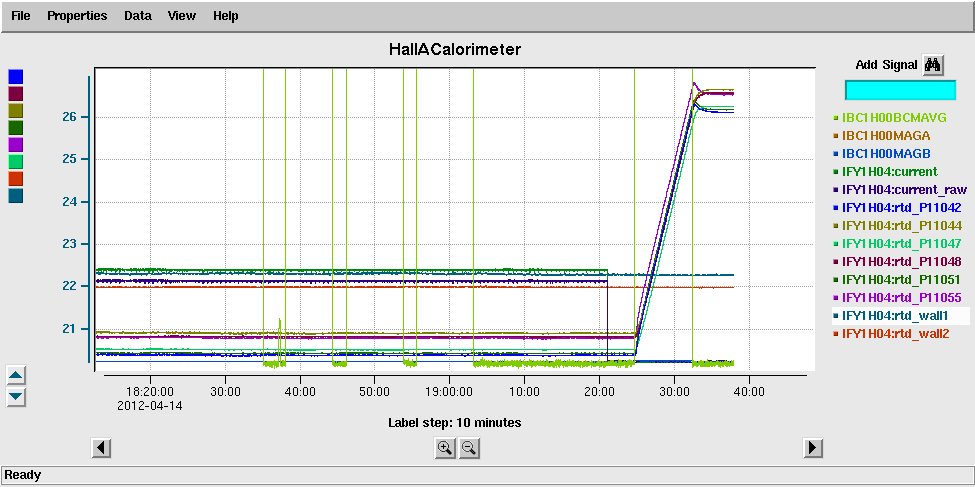Click the 21 value on the Y axis

70,328
